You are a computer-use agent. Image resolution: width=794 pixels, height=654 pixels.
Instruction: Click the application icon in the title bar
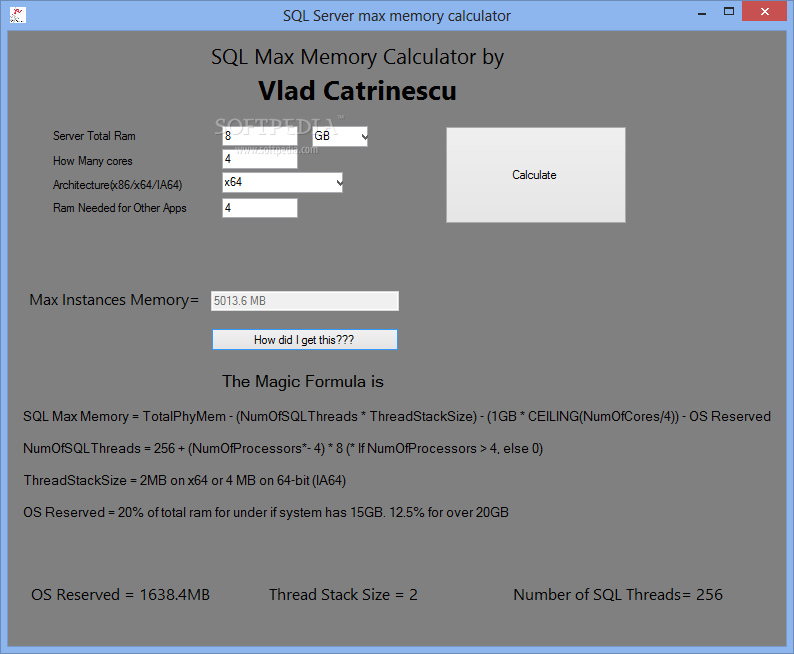(18, 15)
